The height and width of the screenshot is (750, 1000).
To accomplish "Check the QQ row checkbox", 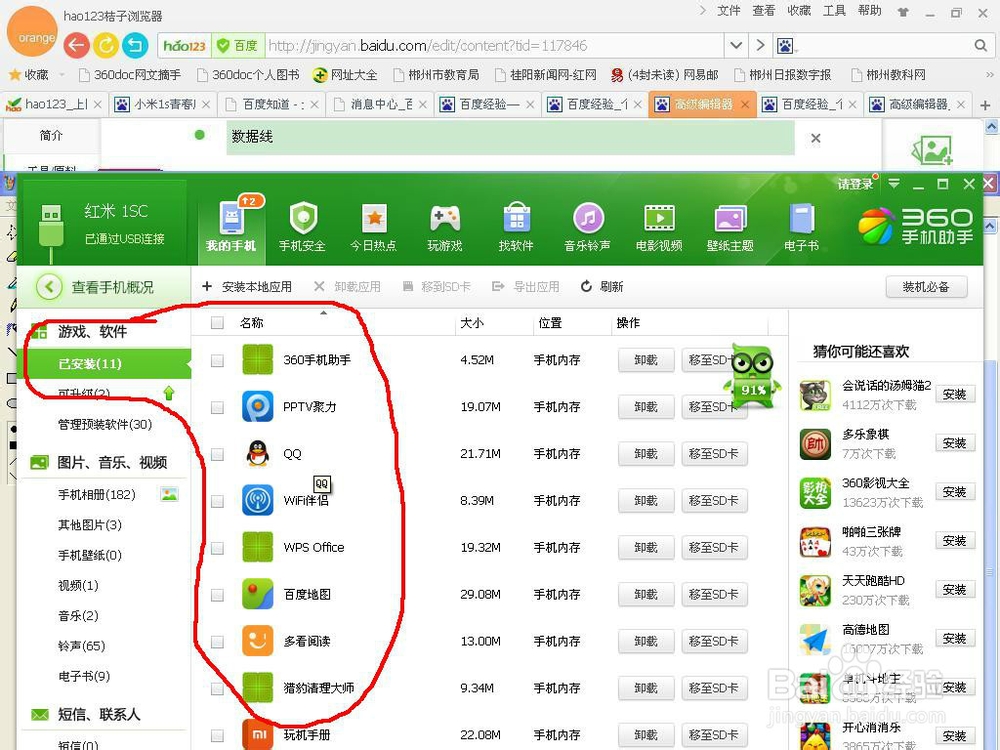I will click(217, 454).
